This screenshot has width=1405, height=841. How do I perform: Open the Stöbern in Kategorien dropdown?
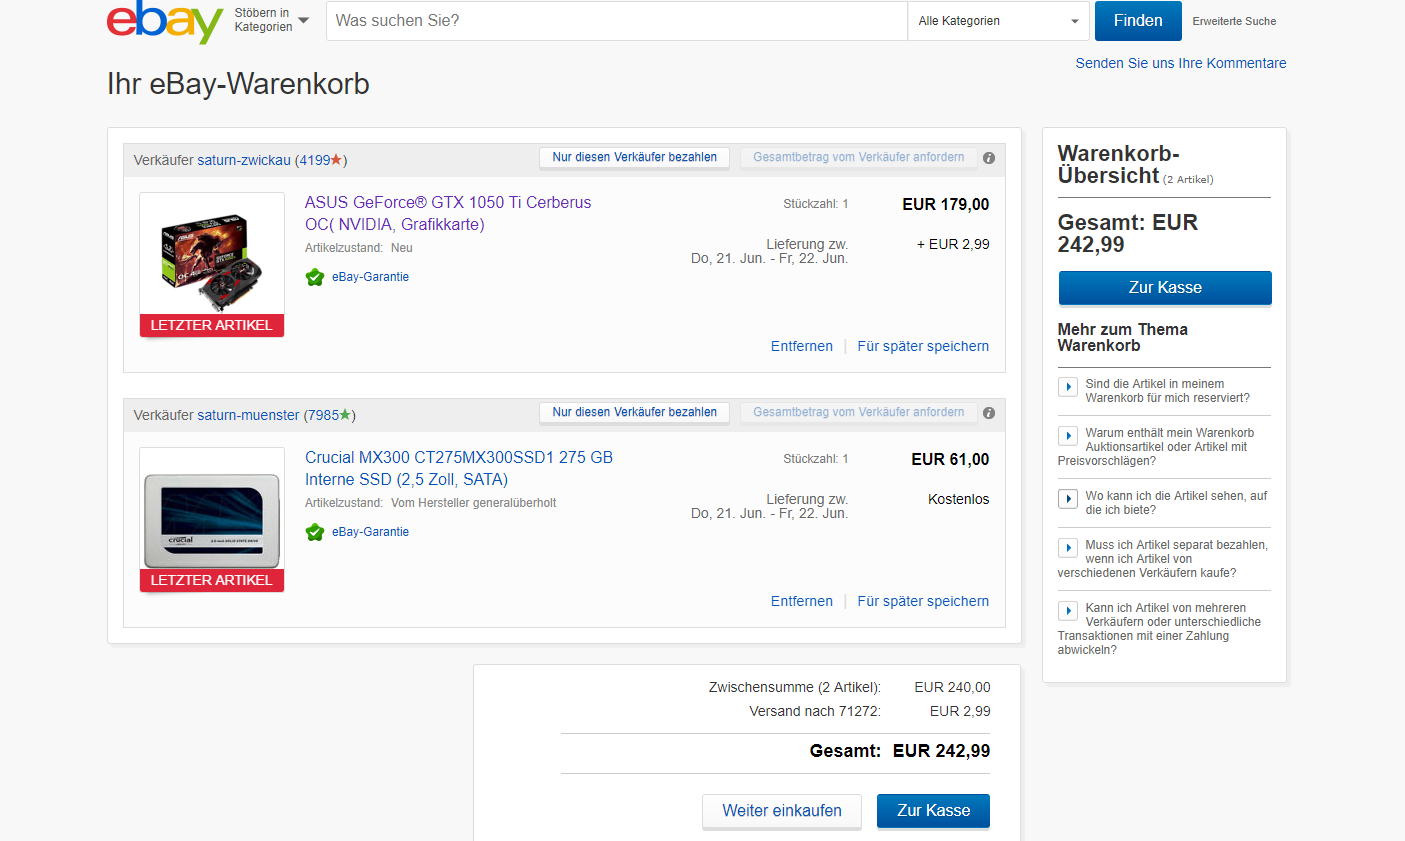[x=272, y=20]
